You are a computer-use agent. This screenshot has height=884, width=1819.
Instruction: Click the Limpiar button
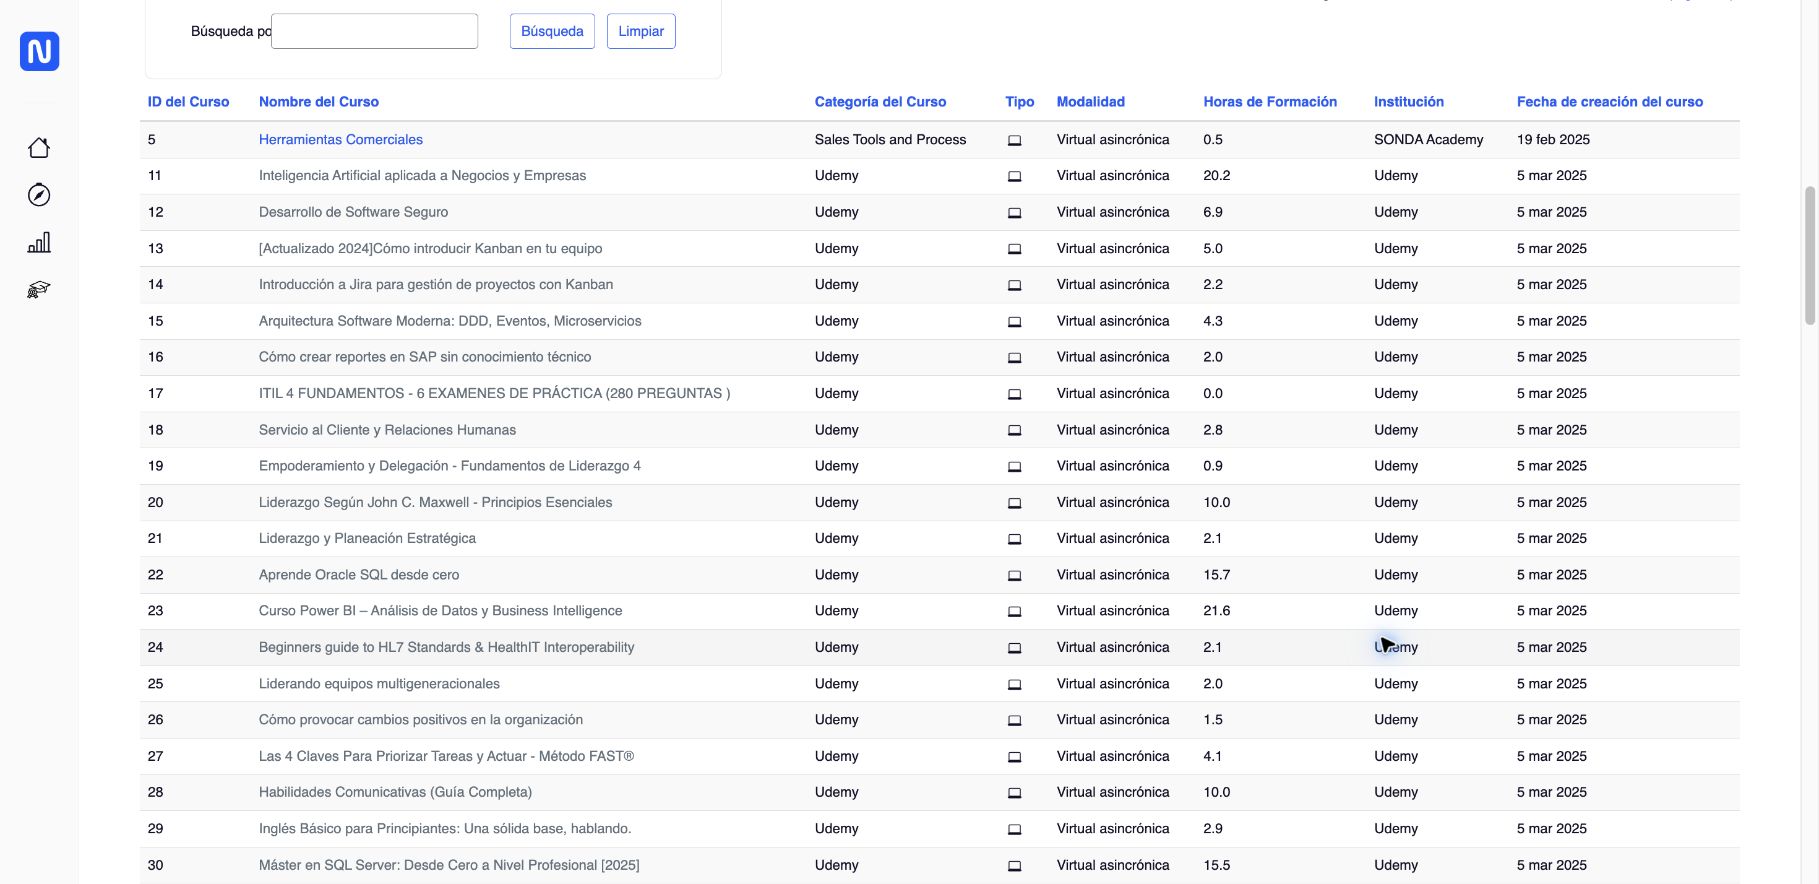click(x=641, y=31)
